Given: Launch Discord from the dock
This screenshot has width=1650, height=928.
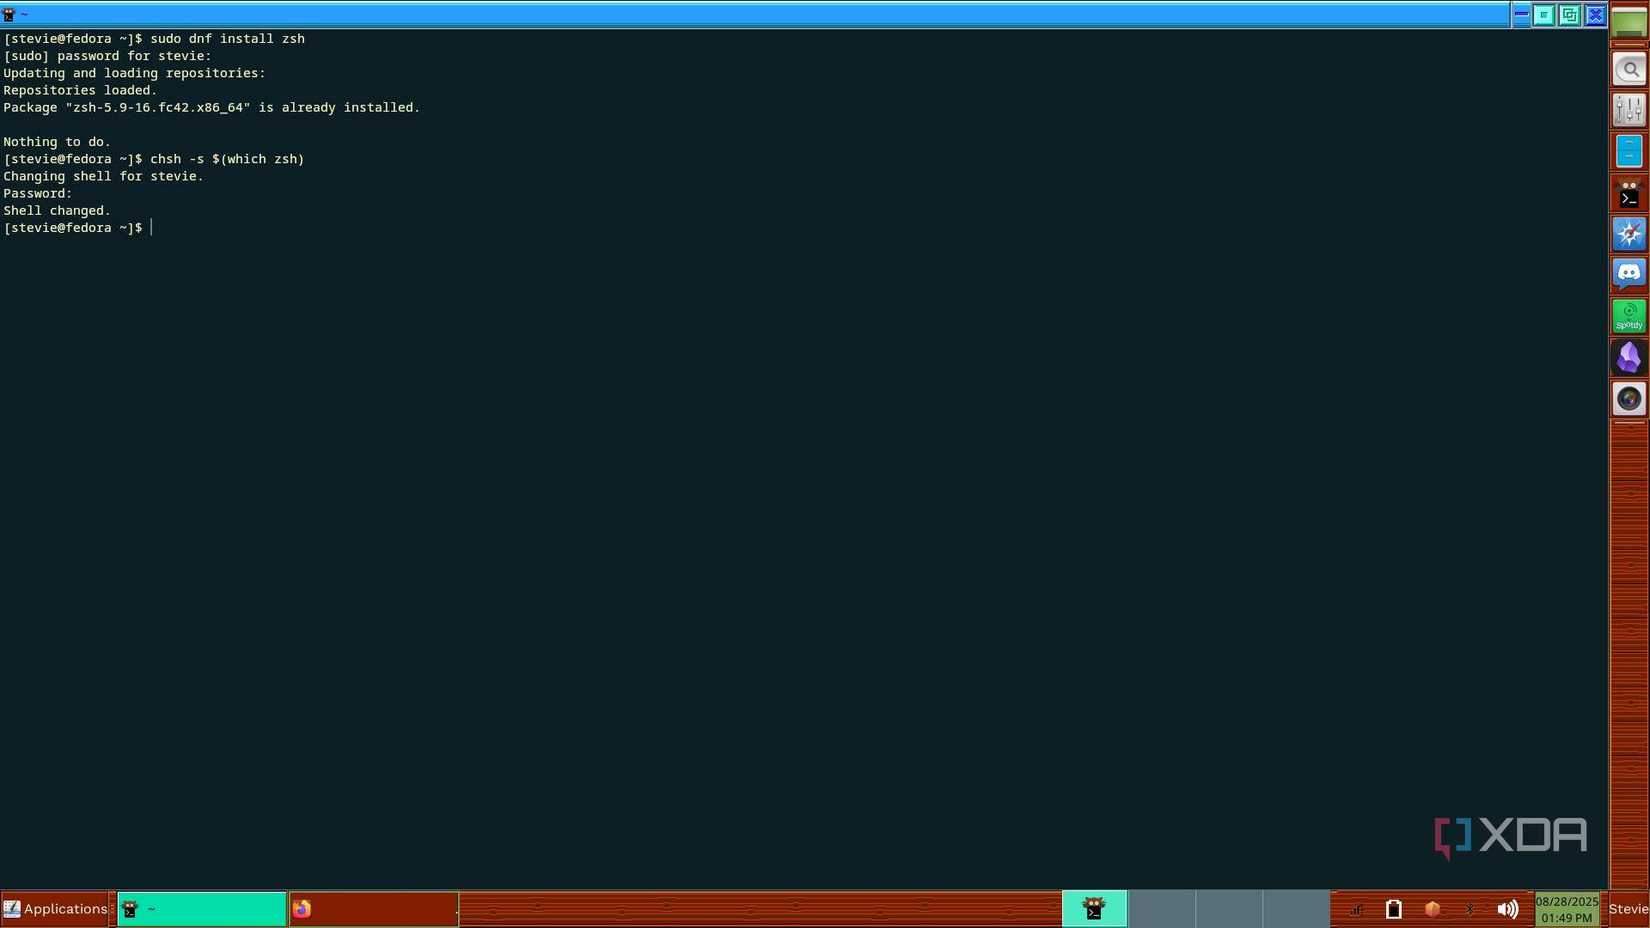Looking at the screenshot, I should [1628, 274].
